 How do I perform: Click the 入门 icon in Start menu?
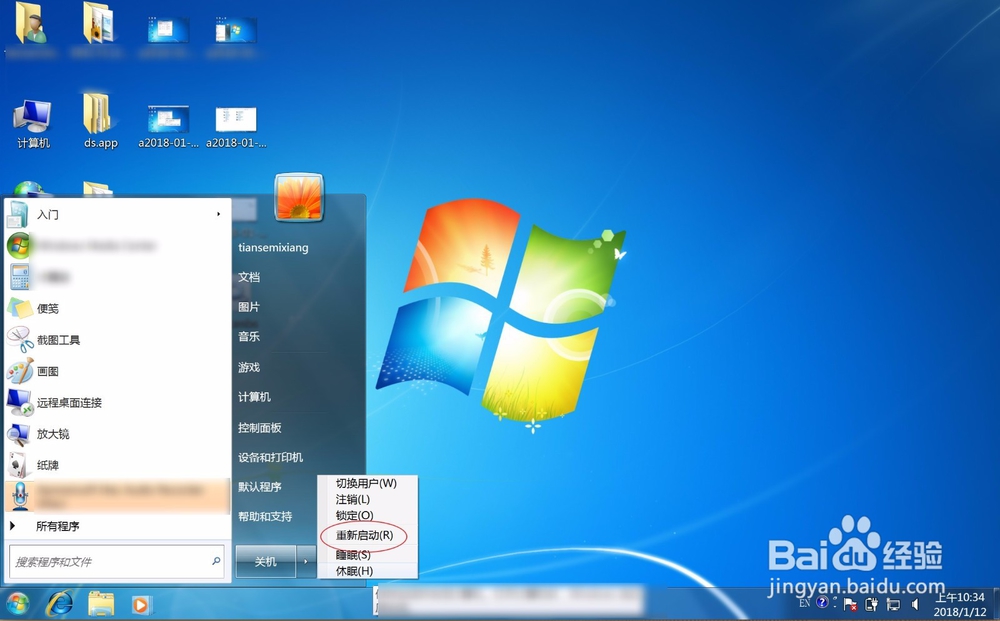18,214
